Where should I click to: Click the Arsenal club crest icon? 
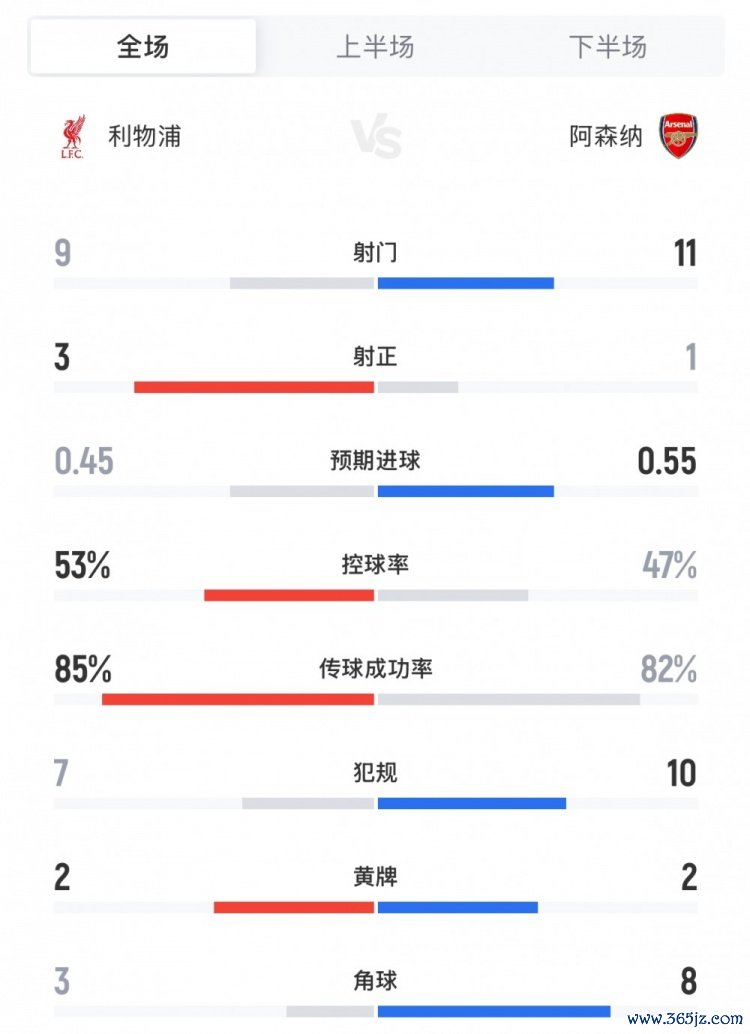point(678,136)
